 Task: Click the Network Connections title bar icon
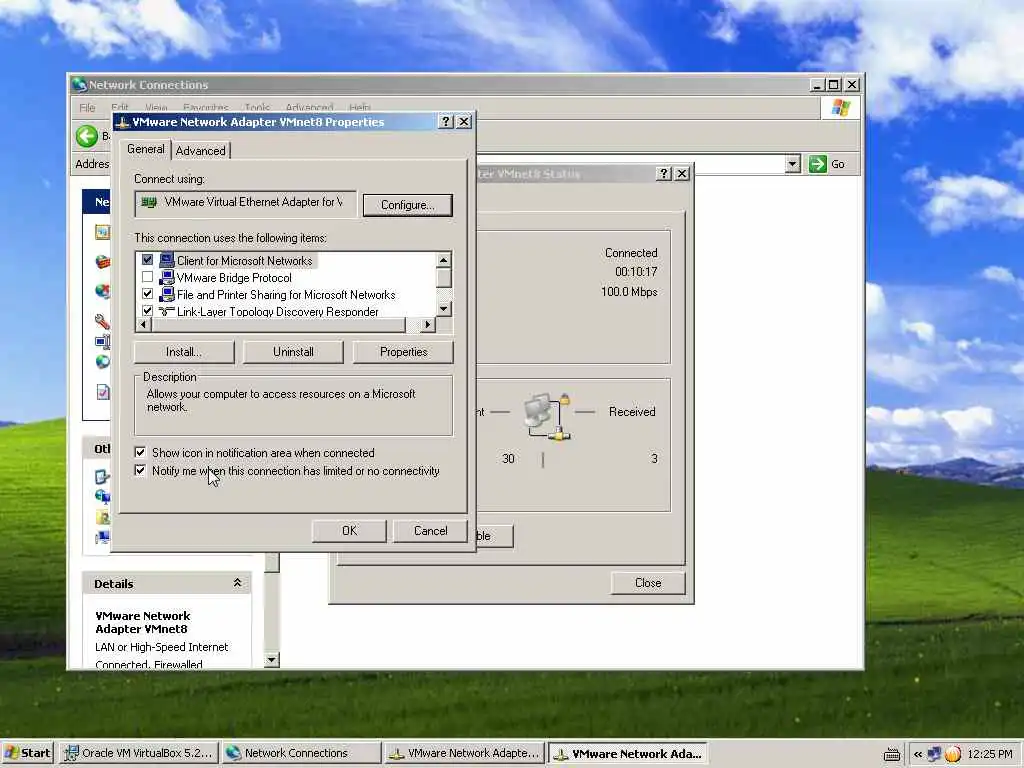(80, 85)
